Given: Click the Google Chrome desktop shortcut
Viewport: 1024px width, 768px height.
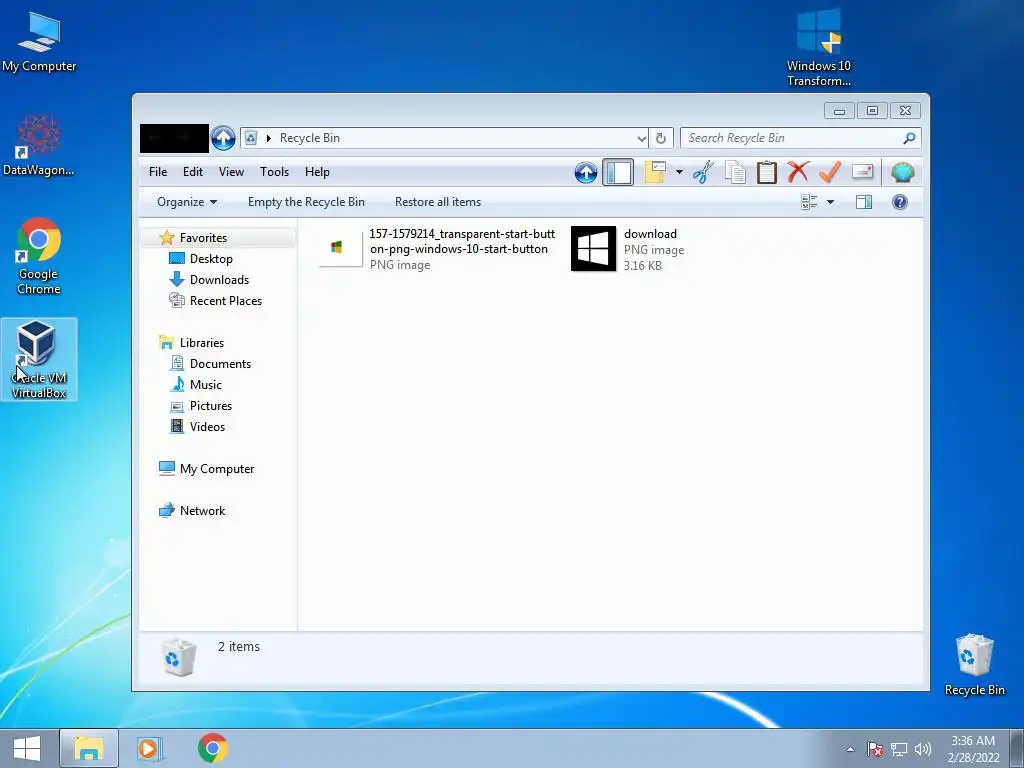Looking at the screenshot, I should 39,255.
